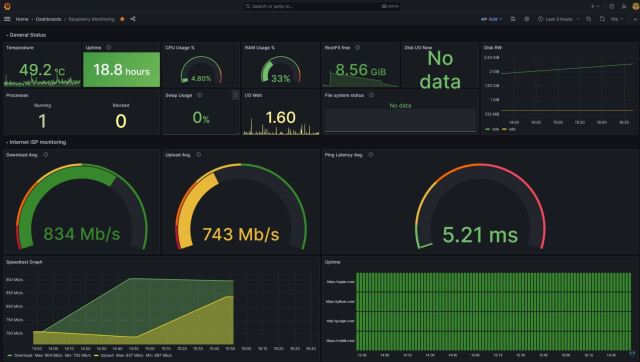Click the Speedtest Graph panel title

tap(24, 262)
